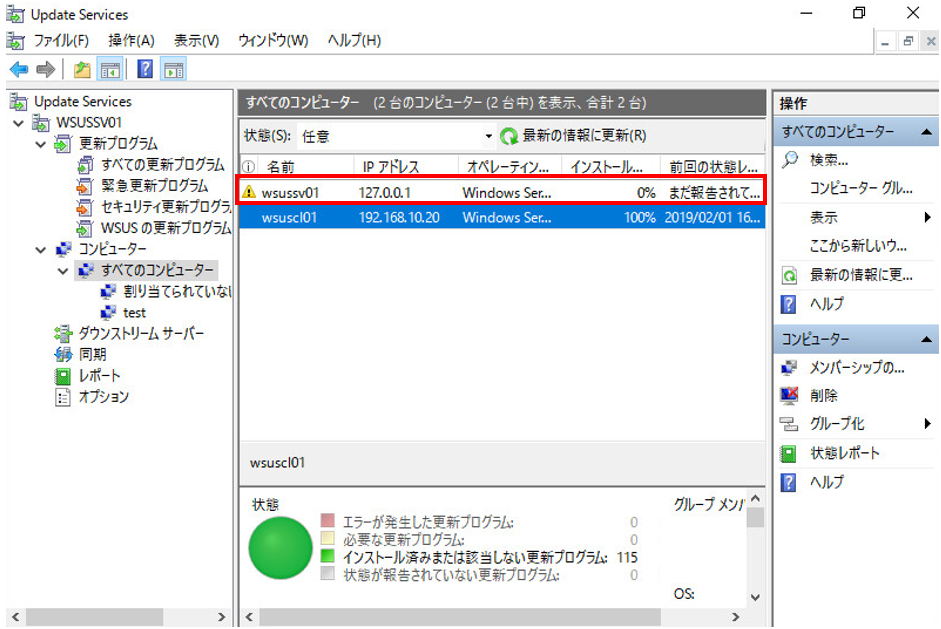Click 最新の情報に更新(R) refresh button
941x629 pixels.
coord(574,136)
